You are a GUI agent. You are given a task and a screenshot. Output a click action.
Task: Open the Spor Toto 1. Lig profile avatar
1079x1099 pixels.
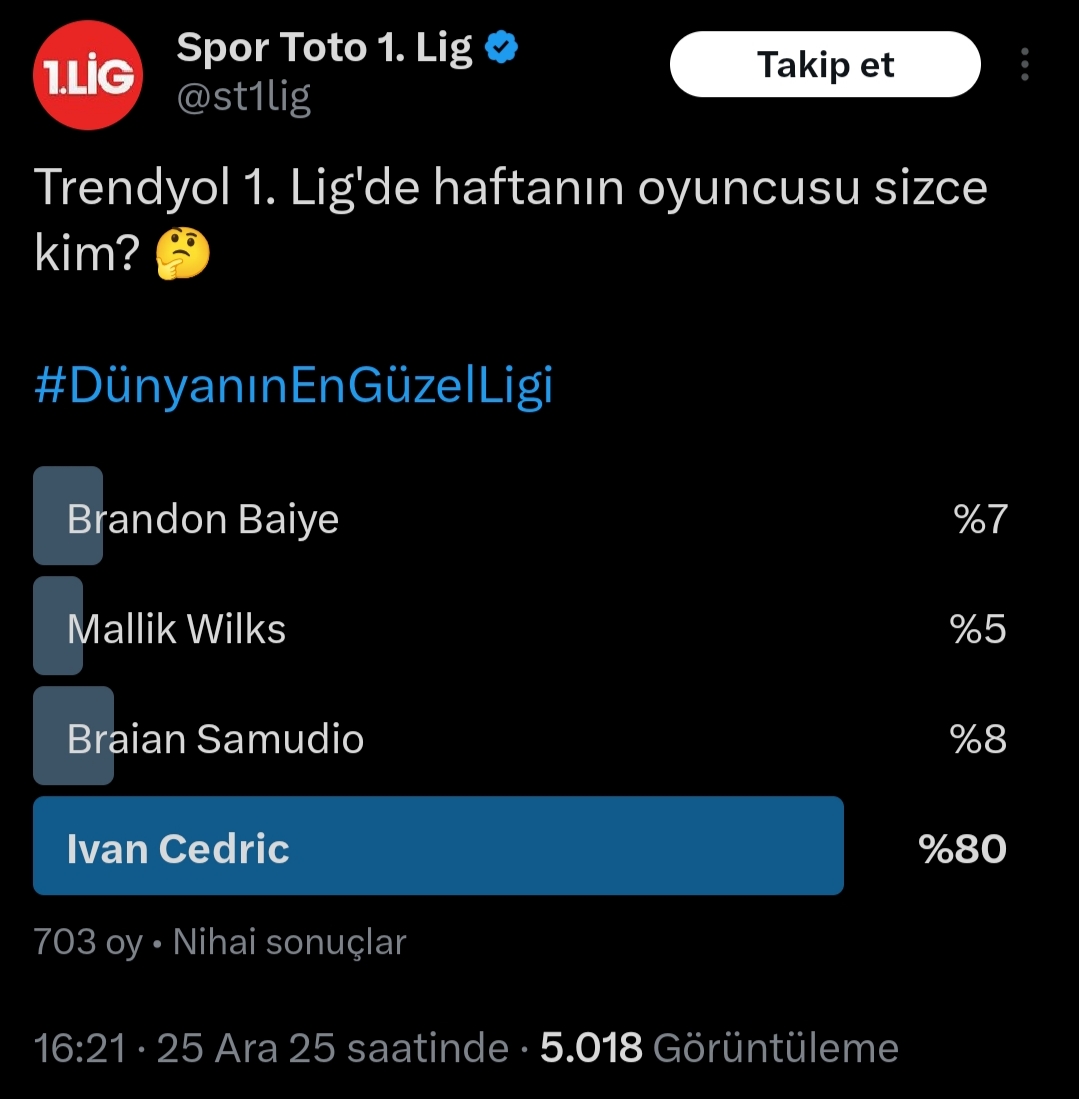pos(88,77)
